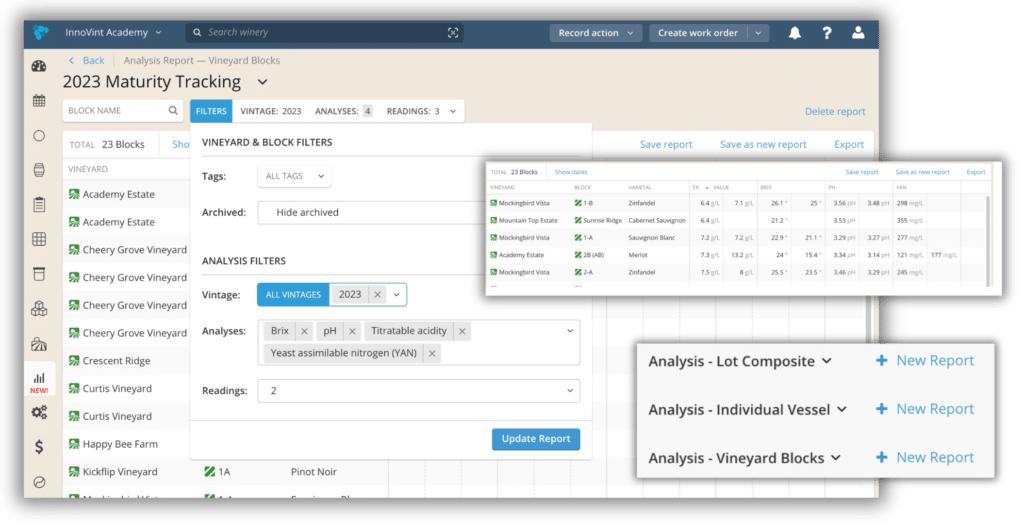Click the Crescent Ridge leaf icon

tap(74, 361)
